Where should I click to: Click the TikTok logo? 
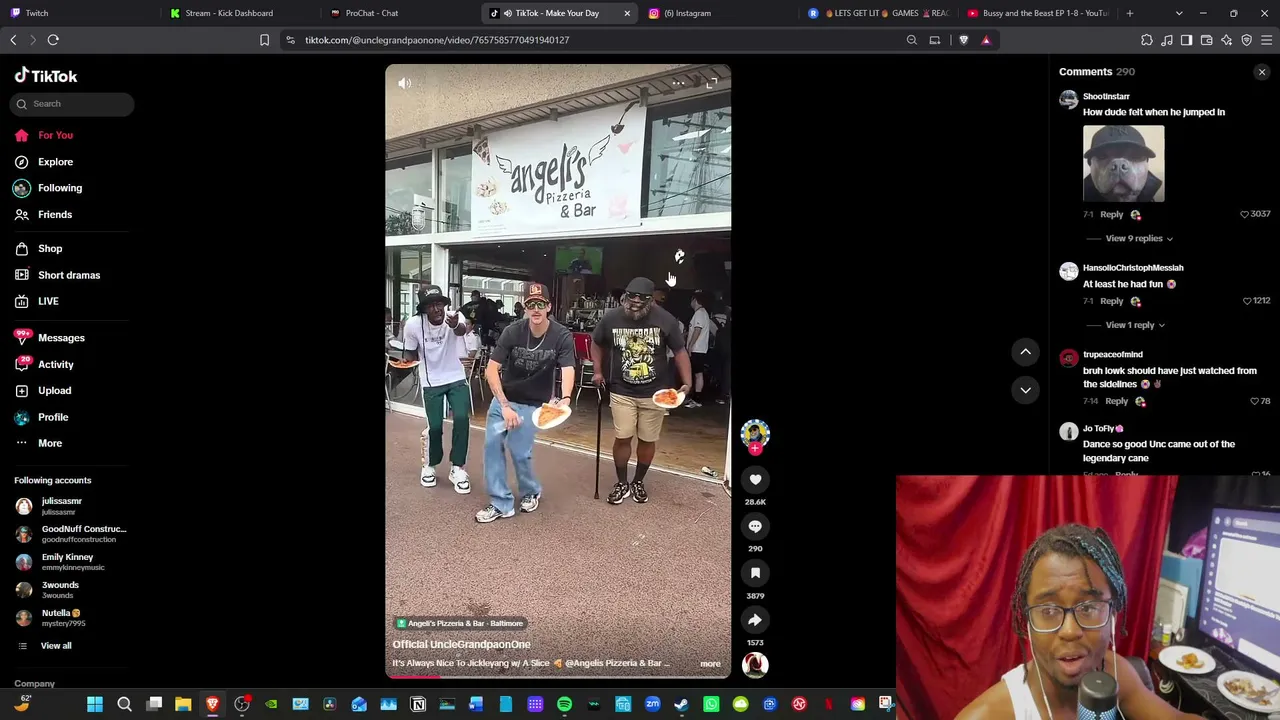tap(46, 76)
